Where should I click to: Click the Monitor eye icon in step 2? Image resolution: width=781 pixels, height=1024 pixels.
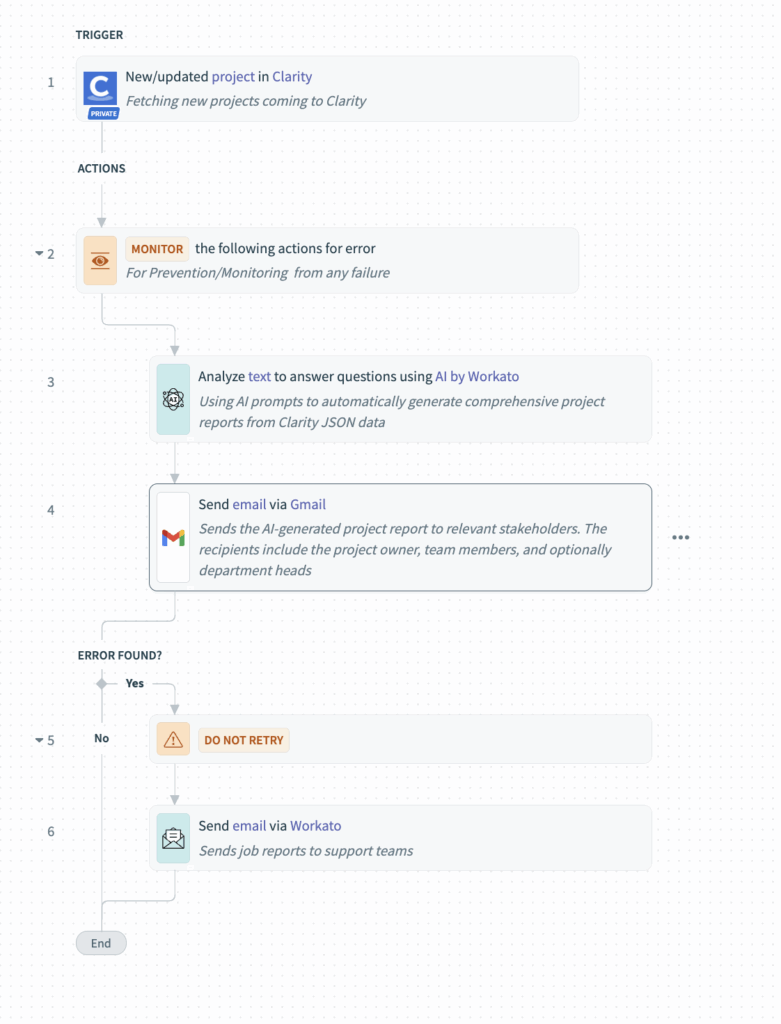click(100, 260)
